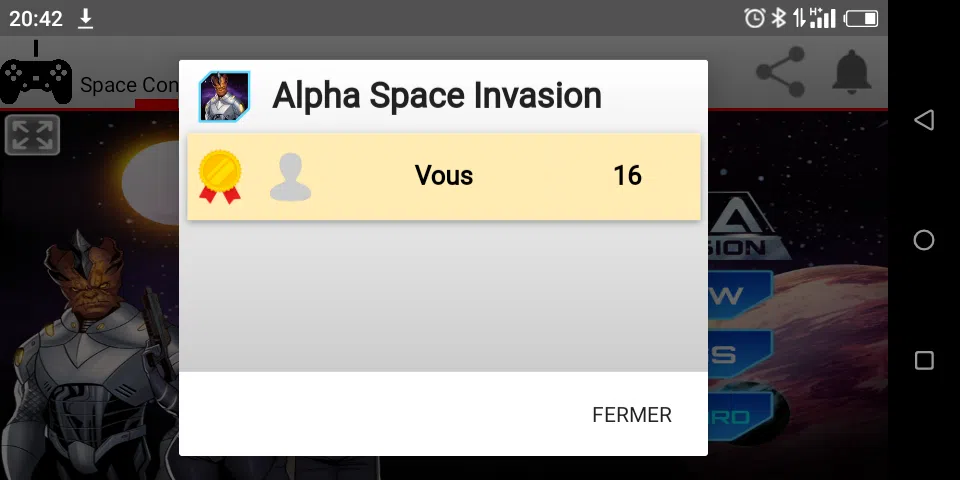Open recent apps with the square button
This screenshot has height=480, width=960.
pyautogui.click(x=924, y=360)
